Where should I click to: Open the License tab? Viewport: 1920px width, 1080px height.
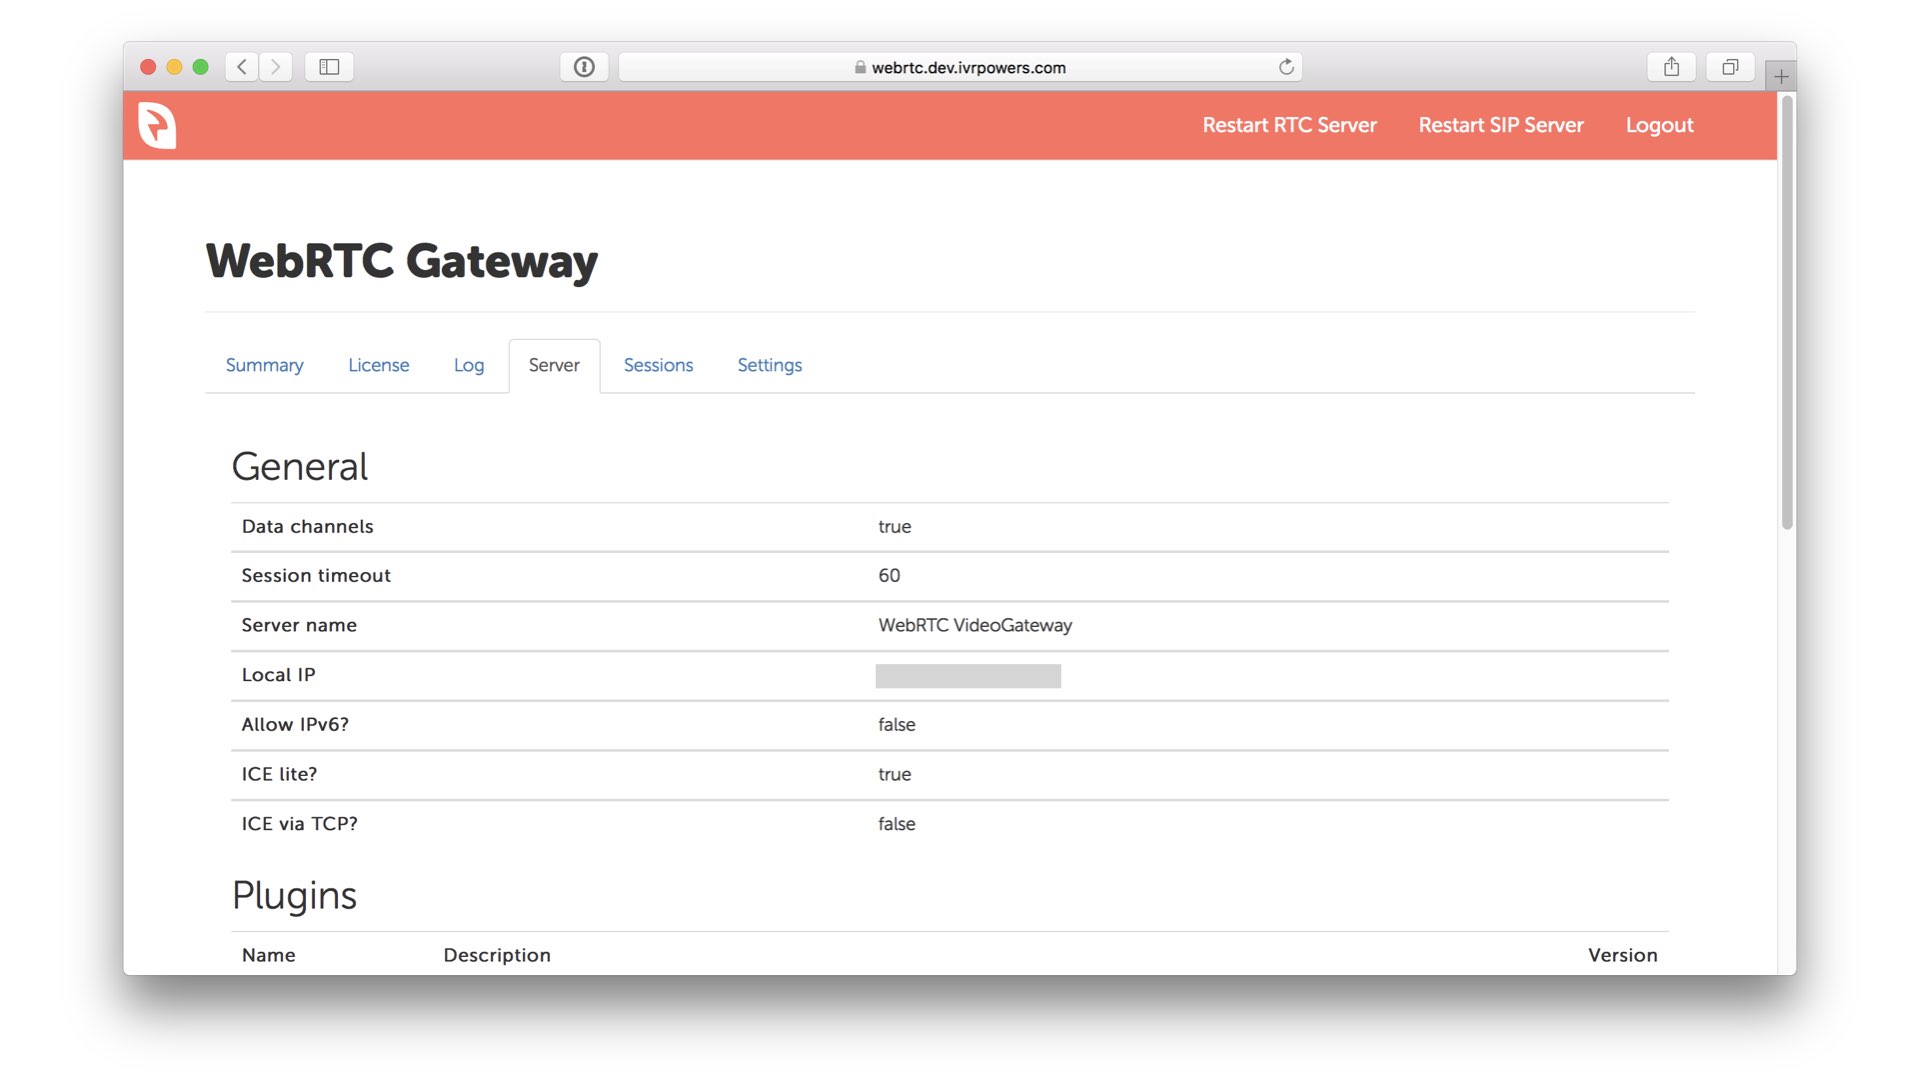point(378,365)
